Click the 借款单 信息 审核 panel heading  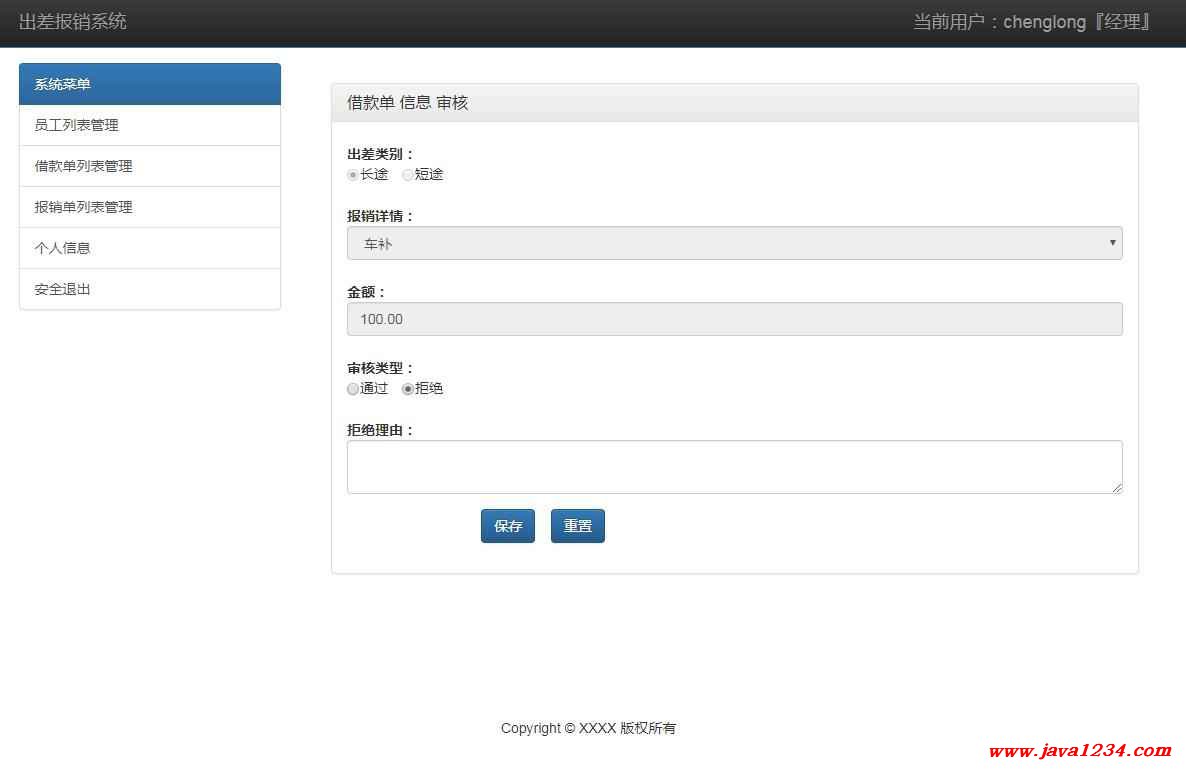(408, 103)
